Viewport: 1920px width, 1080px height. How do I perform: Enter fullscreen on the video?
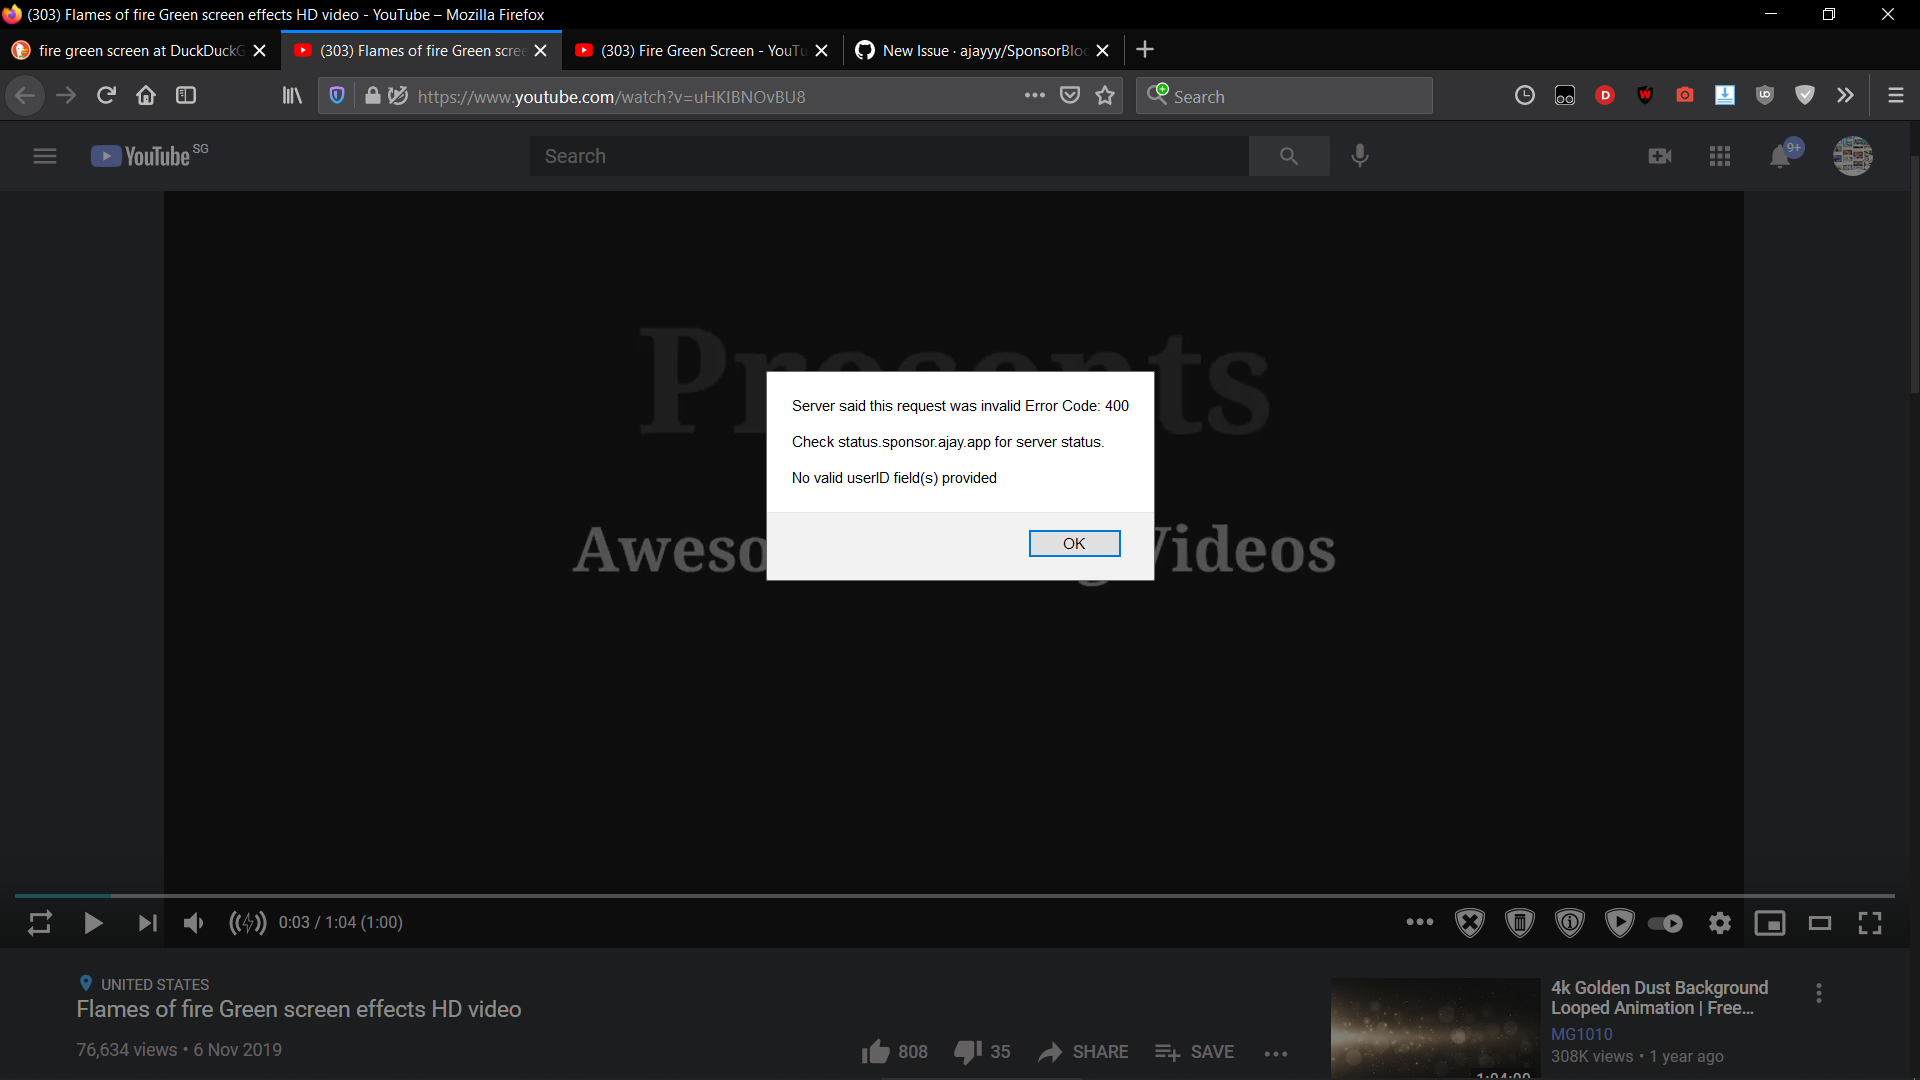click(1869, 923)
